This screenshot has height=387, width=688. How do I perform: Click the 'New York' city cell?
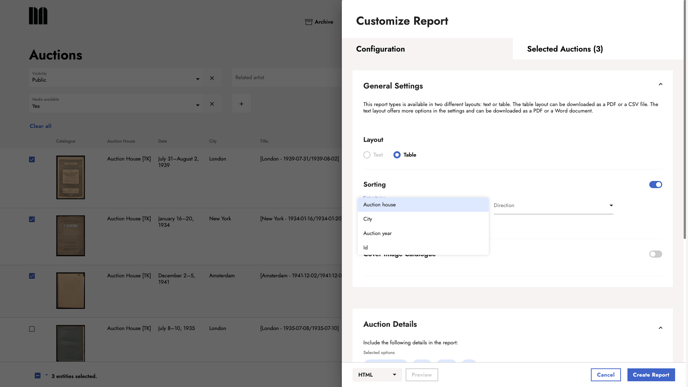pos(220,219)
